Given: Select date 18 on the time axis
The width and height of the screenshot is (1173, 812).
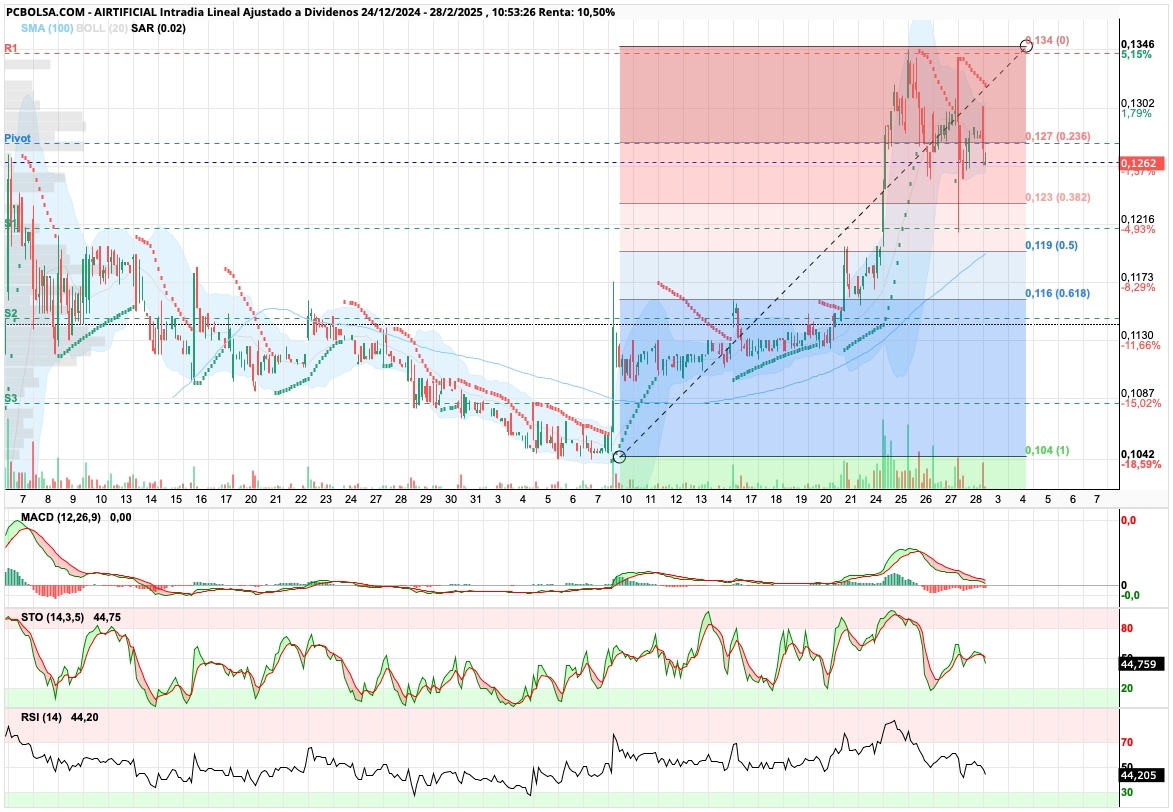Looking at the screenshot, I should pos(776,499).
